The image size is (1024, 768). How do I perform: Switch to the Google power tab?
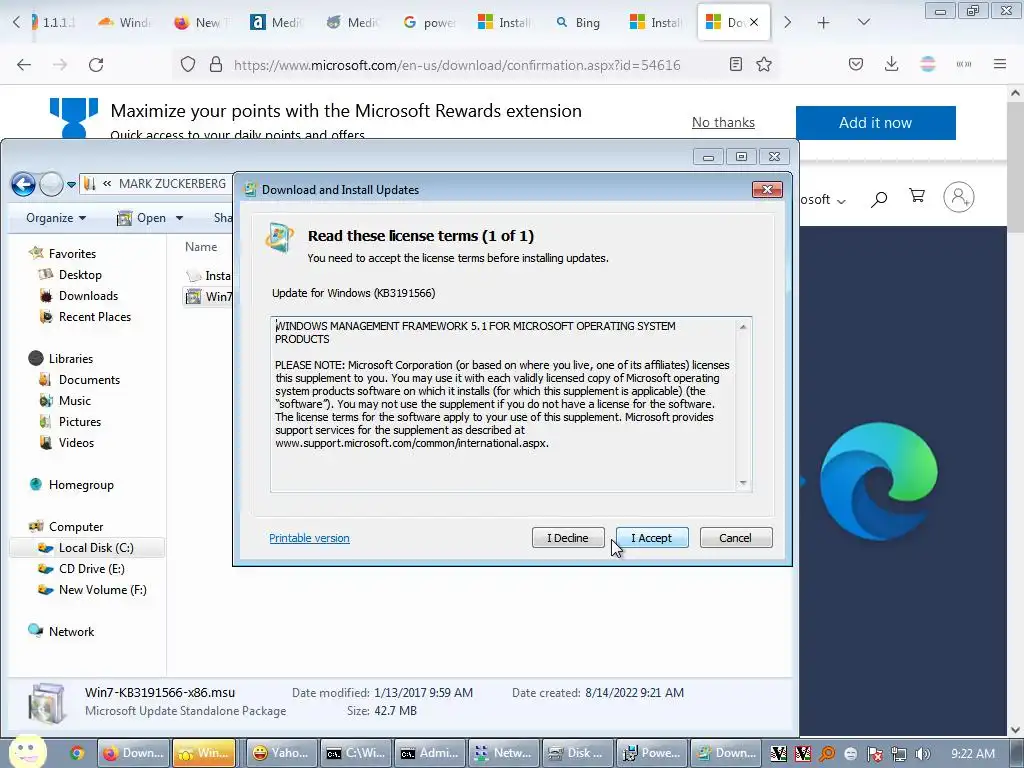click(429, 23)
